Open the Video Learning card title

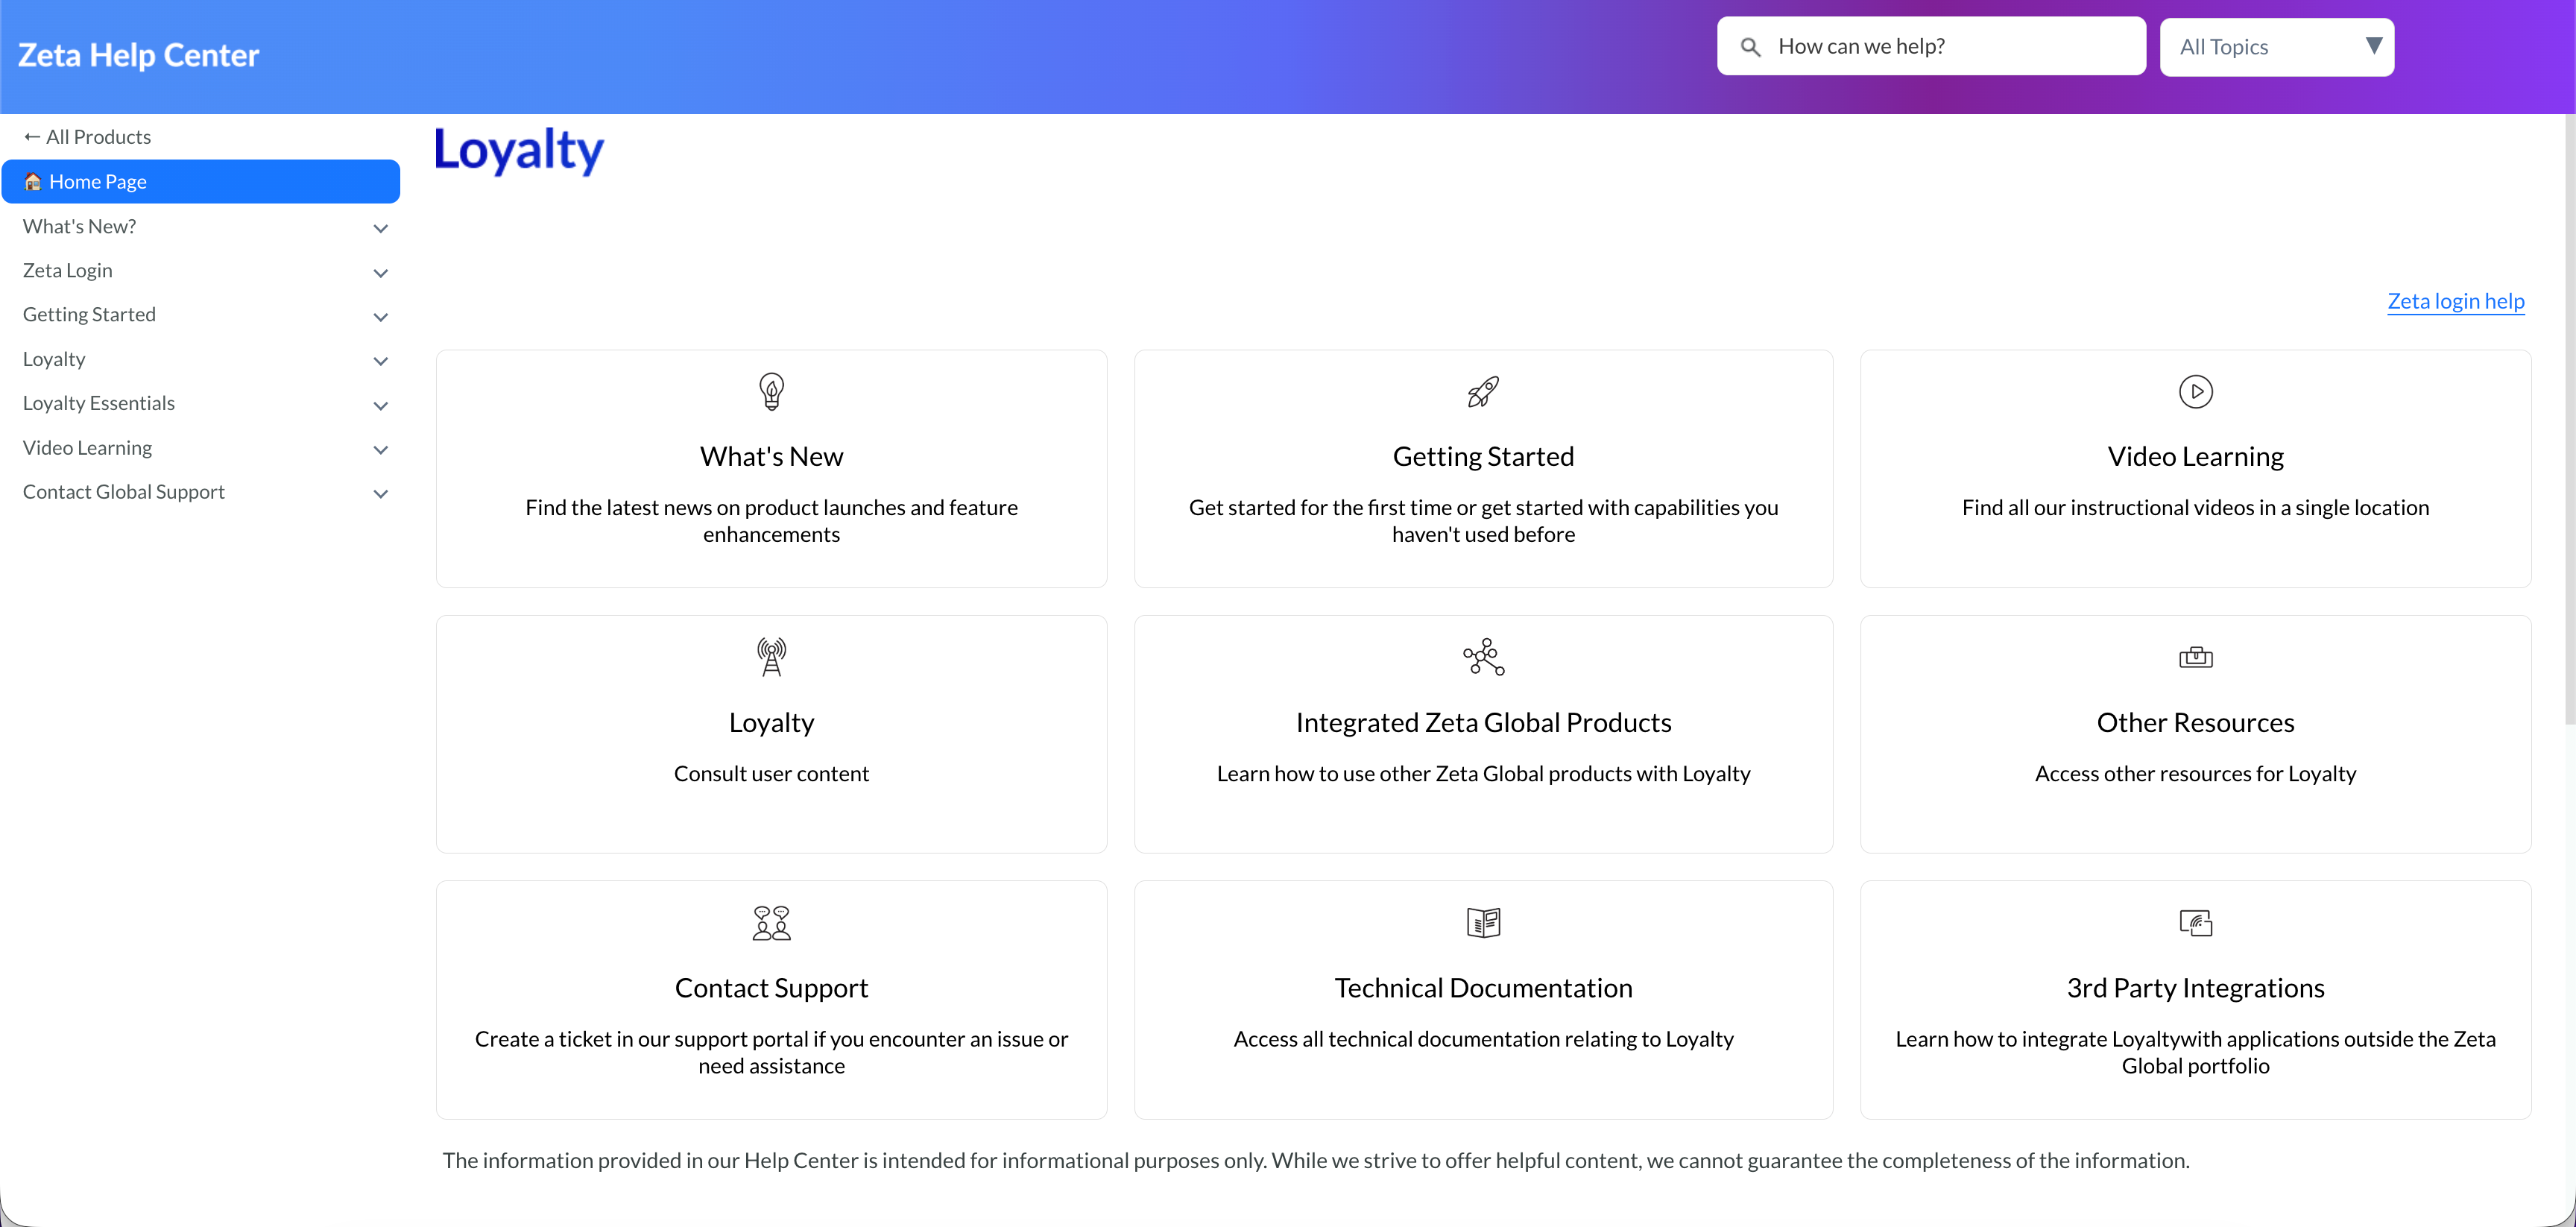(x=2195, y=456)
